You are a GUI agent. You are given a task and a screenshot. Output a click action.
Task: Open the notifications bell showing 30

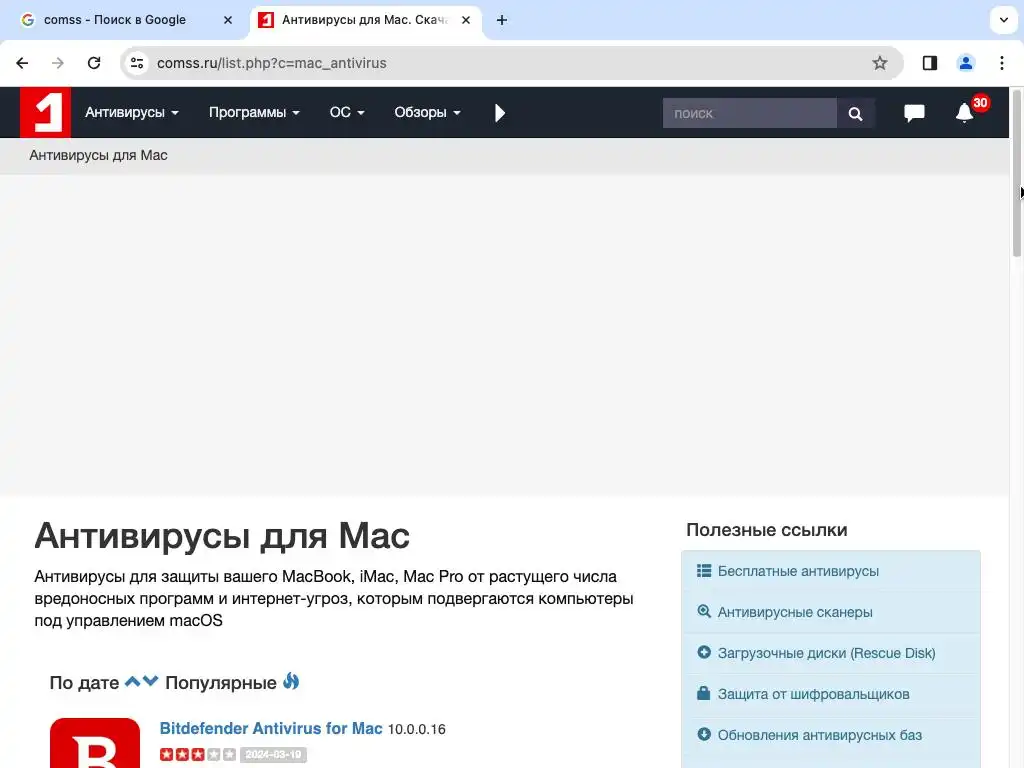click(x=965, y=112)
